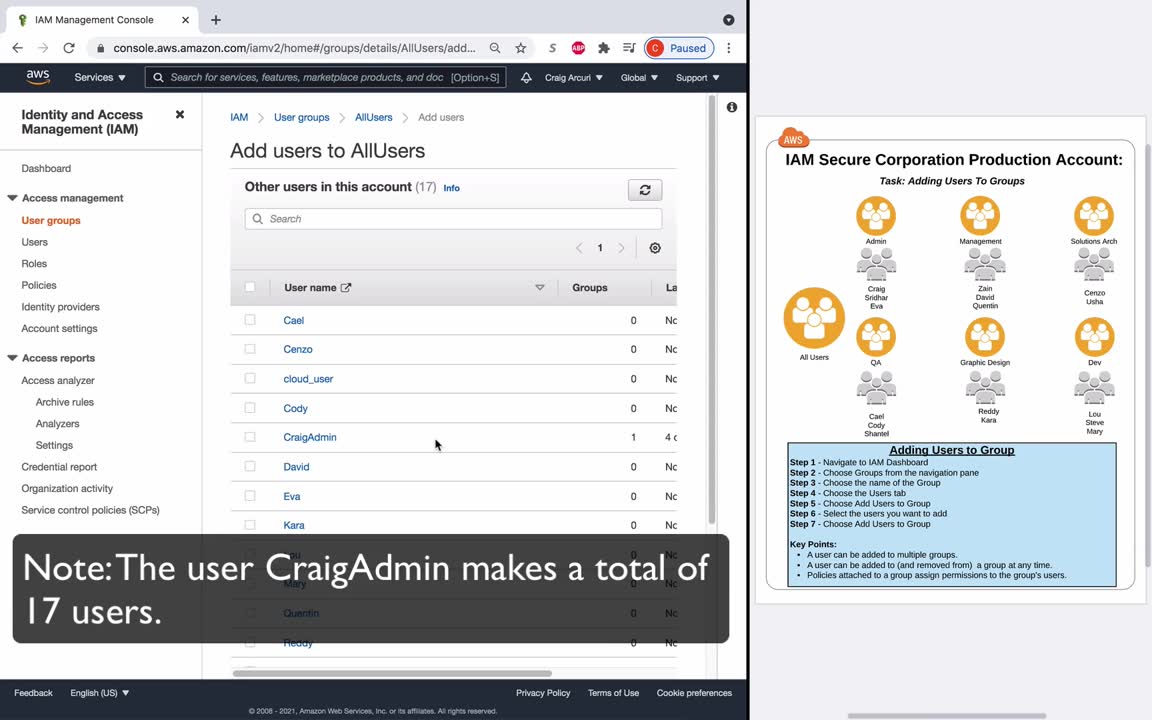Select the checkbox for cloud_user

point(250,378)
